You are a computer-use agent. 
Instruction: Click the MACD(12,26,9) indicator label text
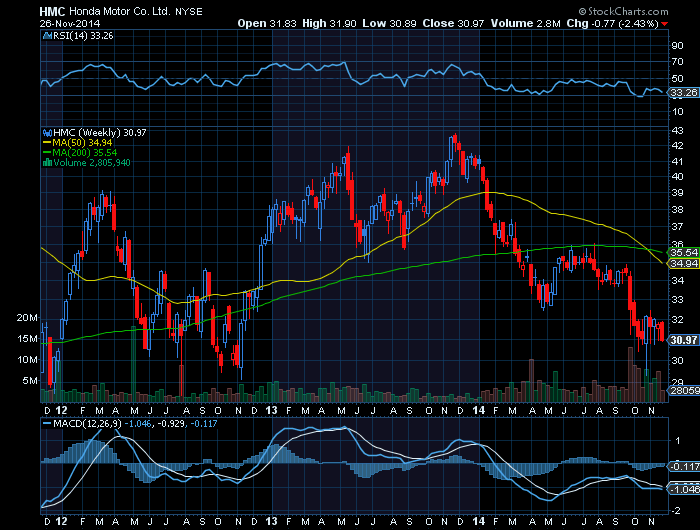87,423
